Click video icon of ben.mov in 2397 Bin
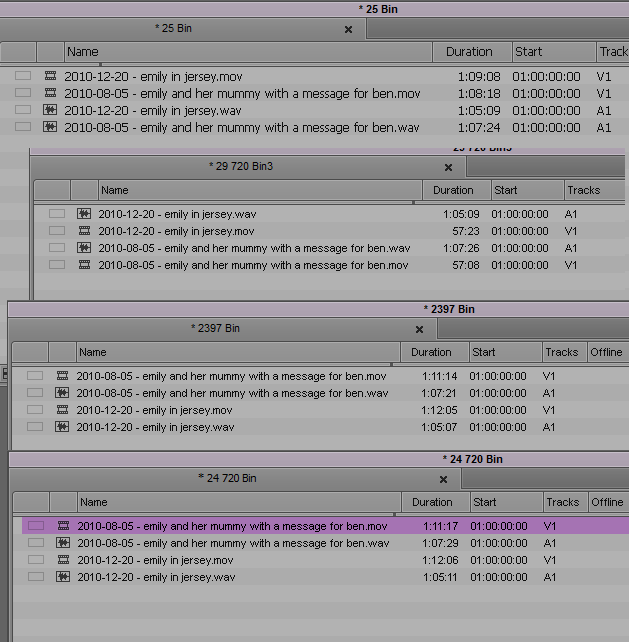 [x=62, y=375]
